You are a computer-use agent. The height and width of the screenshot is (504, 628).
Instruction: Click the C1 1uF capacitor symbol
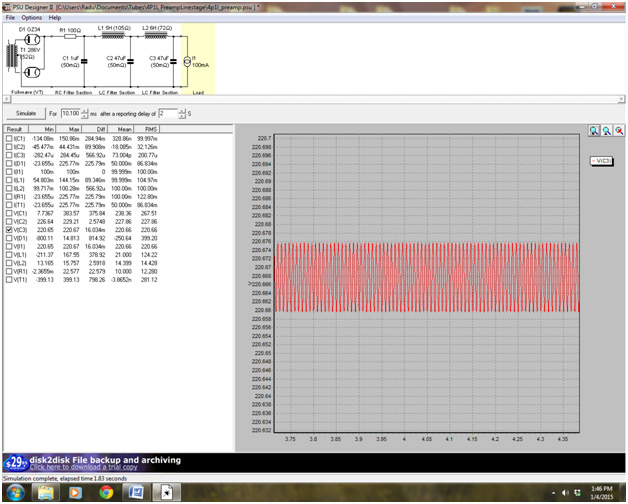pos(85,60)
